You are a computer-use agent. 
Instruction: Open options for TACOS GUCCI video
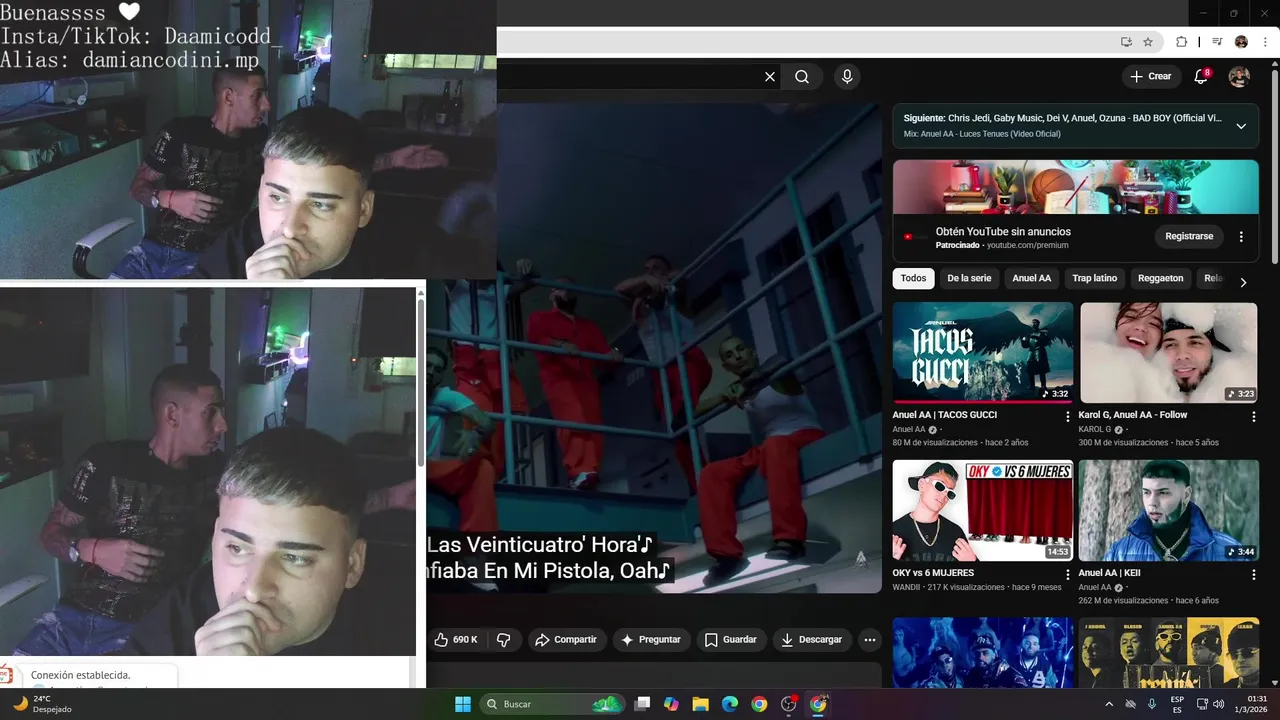tap(1067, 416)
